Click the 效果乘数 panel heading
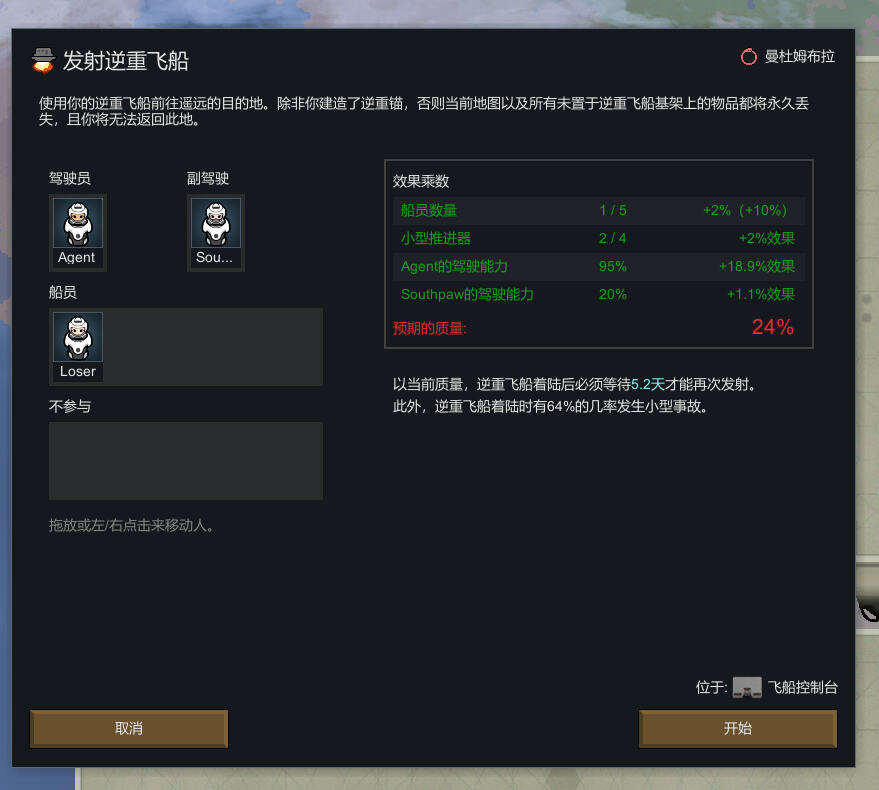 tap(421, 181)
